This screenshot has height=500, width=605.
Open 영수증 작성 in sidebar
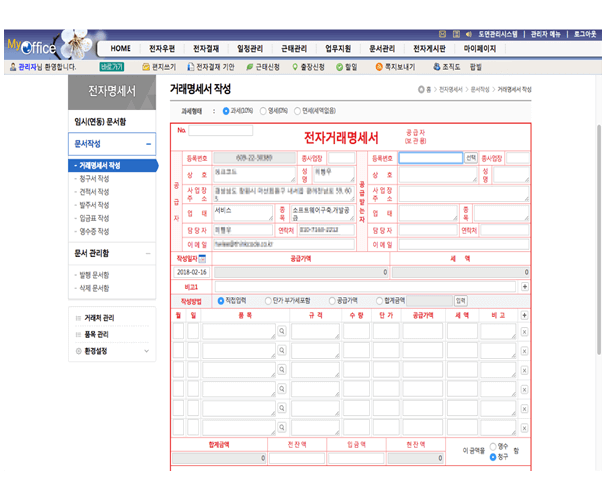pyautogui.click(x=94, y=231)
